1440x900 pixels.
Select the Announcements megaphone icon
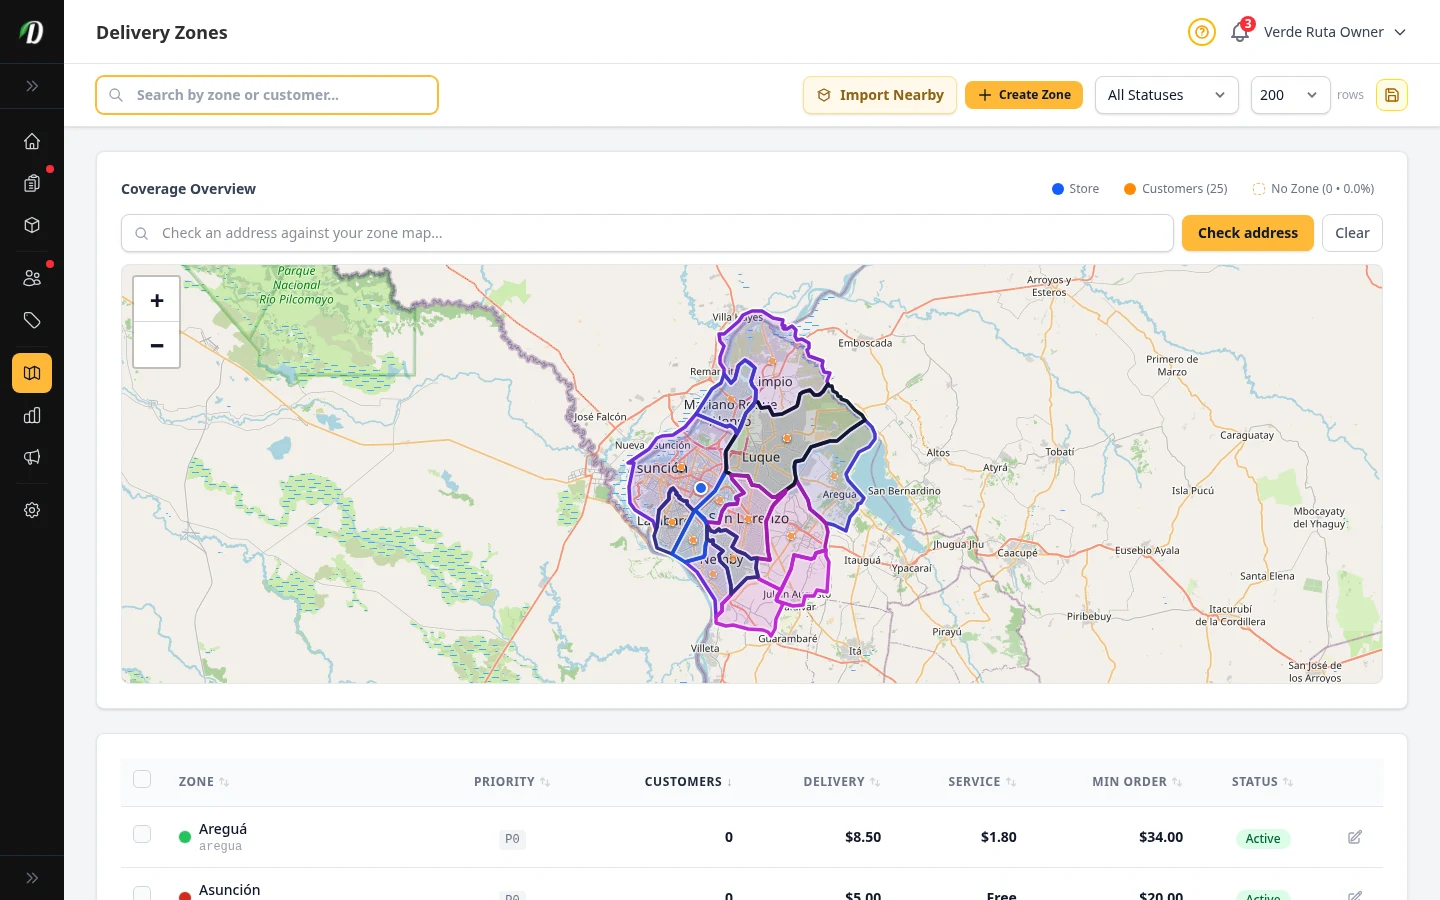point(32,457)
